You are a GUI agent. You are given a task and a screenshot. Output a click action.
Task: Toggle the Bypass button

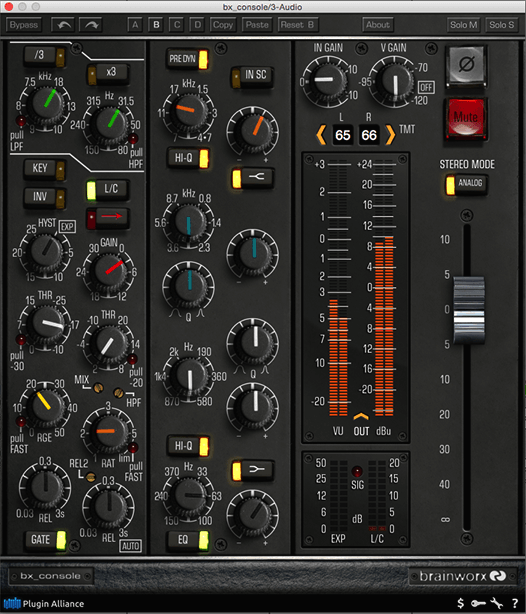coord(24,25)
